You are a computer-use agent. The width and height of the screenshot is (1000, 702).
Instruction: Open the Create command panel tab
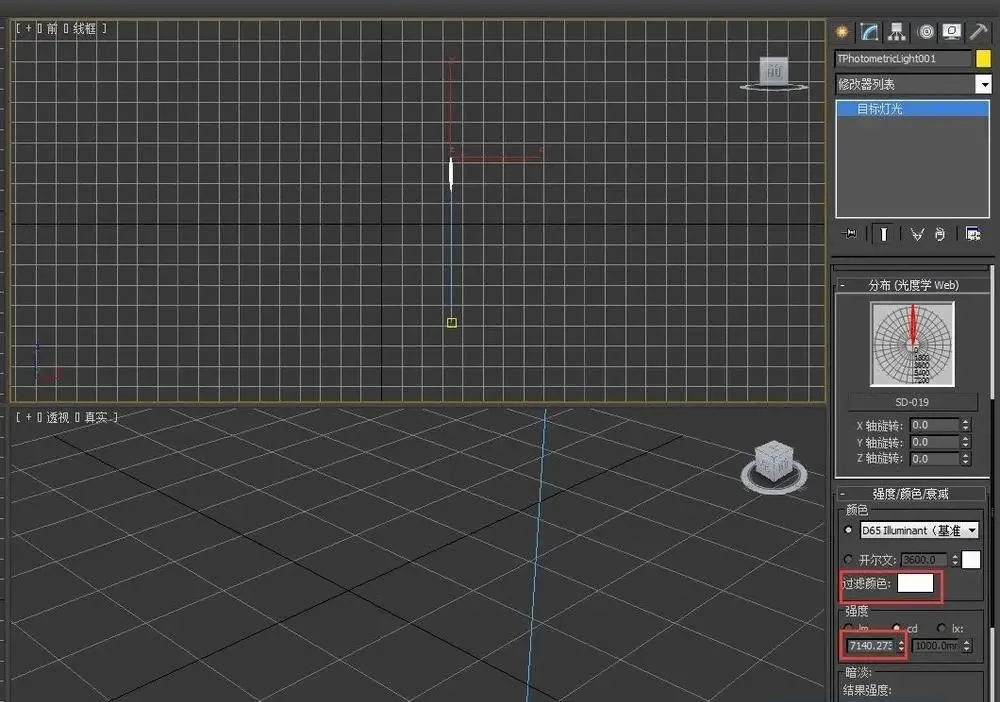pyautogui.click(x=842, y=31)
